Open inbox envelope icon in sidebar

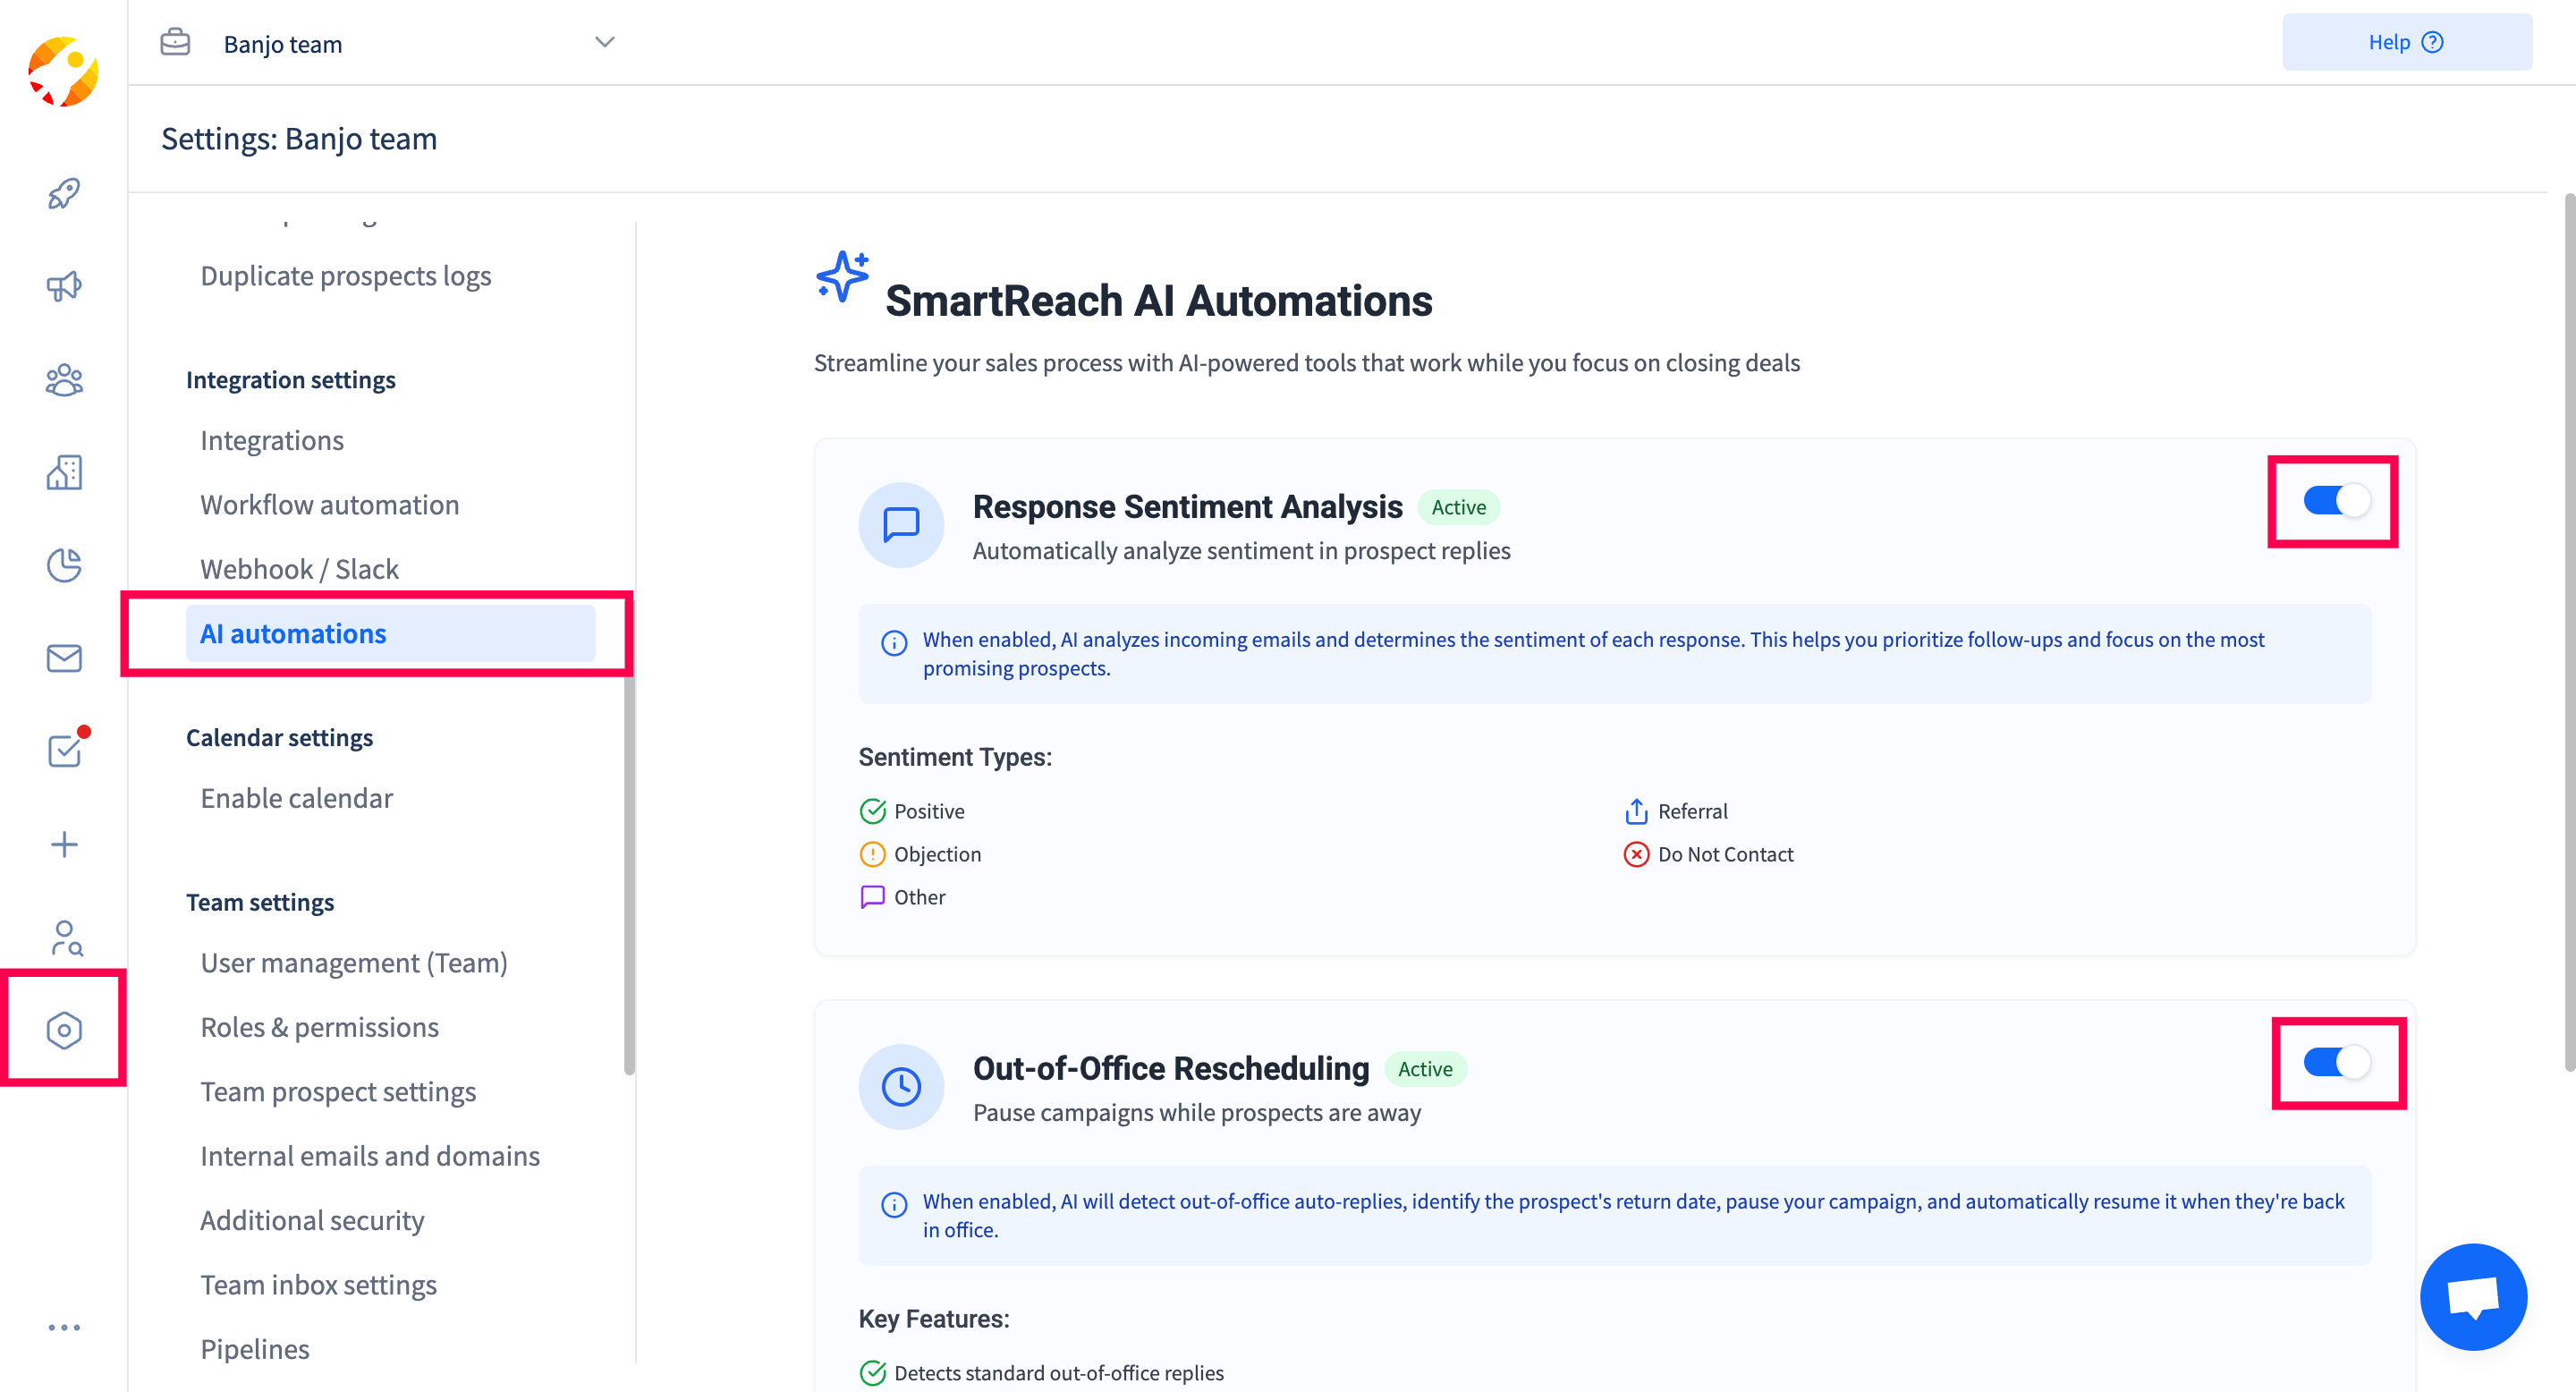tap(64, 658)
